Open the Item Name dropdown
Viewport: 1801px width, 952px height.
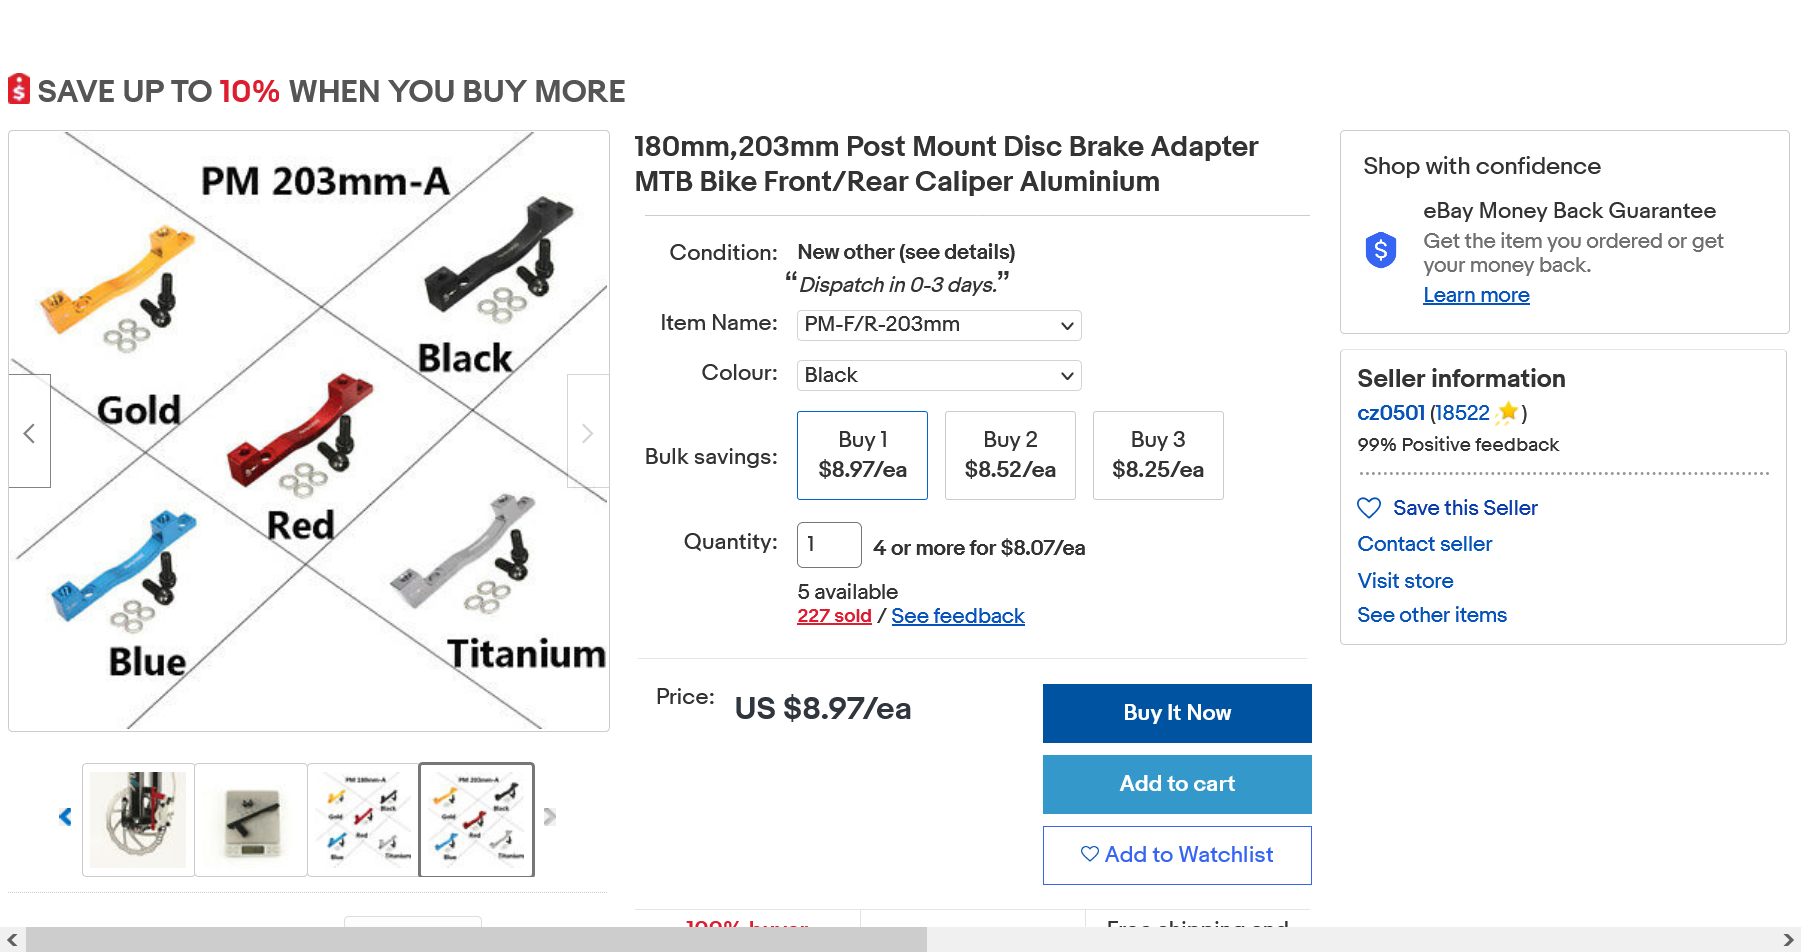939,325
